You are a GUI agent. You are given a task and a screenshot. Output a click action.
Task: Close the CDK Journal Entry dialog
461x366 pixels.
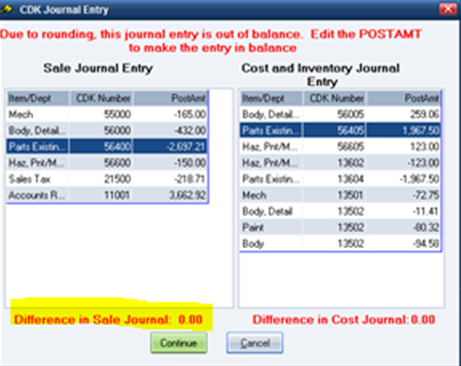click(x=448, y=9)
